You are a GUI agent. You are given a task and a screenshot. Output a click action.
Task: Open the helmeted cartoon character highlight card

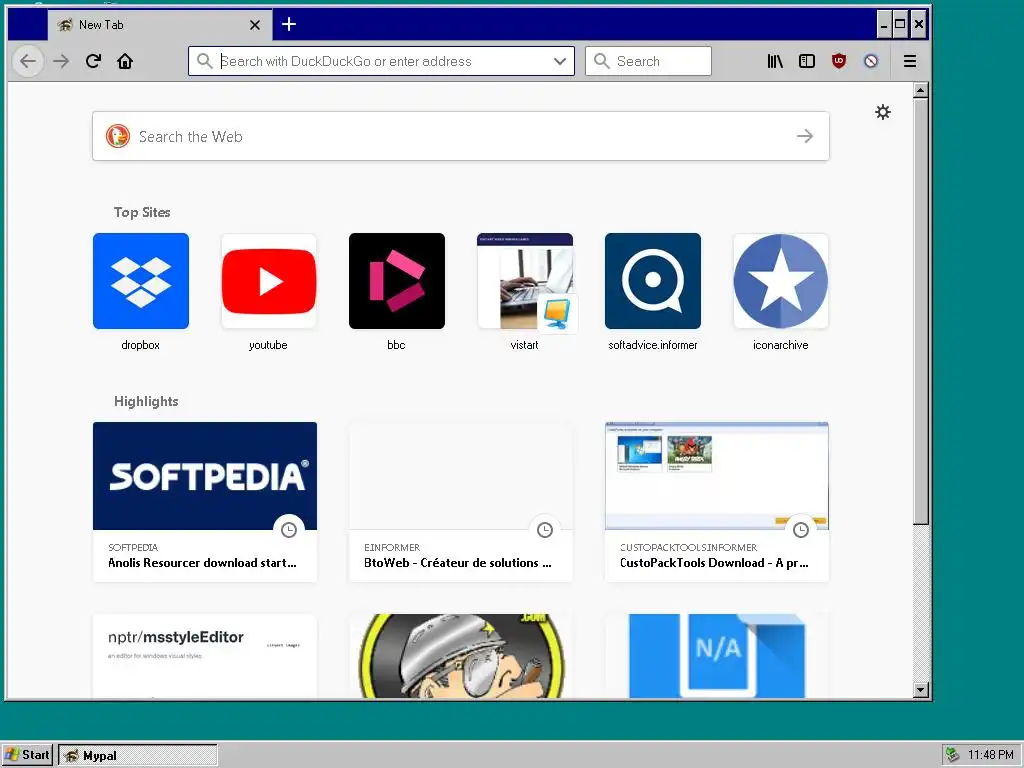(461, 656)
